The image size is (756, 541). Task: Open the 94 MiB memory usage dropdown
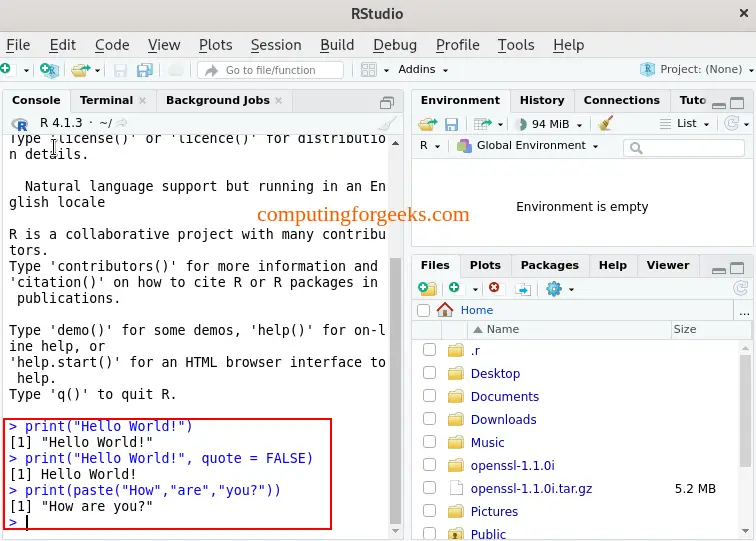coord(550,124)
